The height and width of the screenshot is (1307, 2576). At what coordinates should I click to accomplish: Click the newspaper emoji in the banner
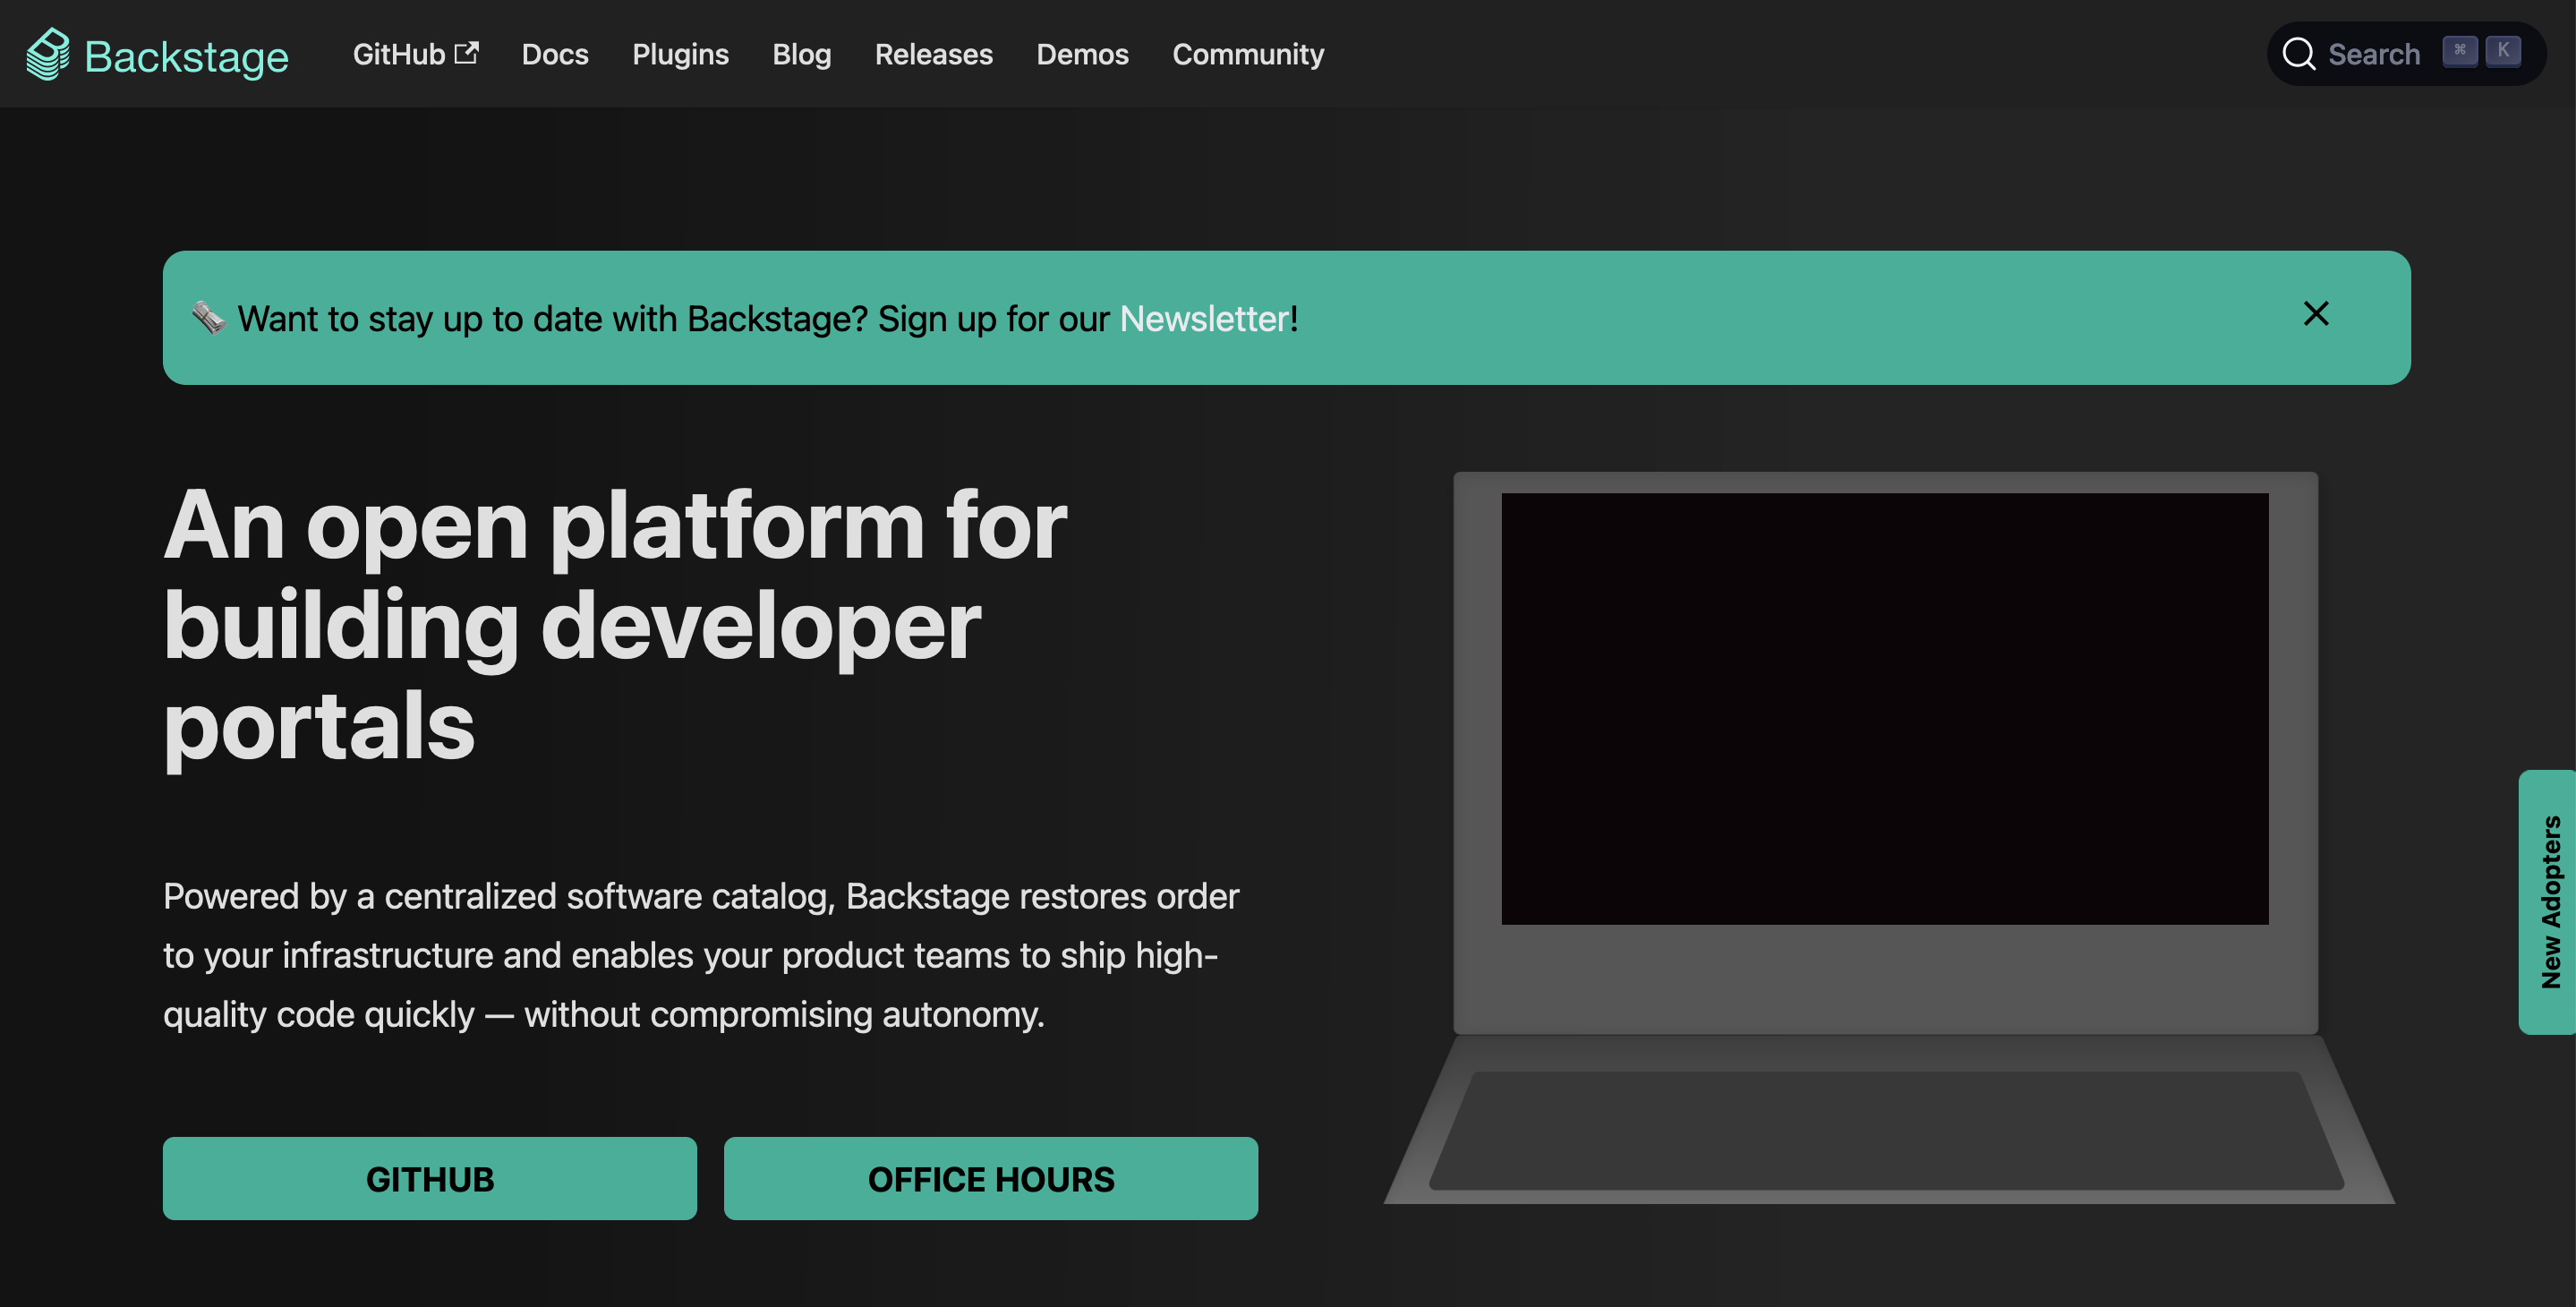pyautogui.click(x=208, y=318)
